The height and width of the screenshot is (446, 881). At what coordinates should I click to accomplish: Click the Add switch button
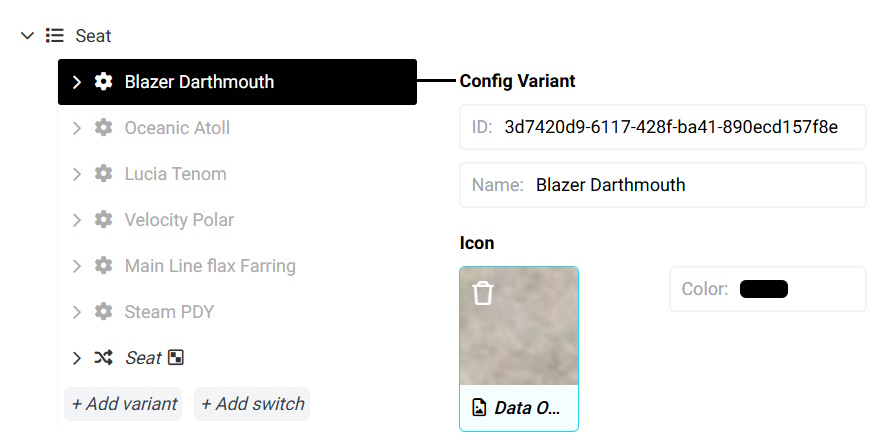(x=252, y=404)
